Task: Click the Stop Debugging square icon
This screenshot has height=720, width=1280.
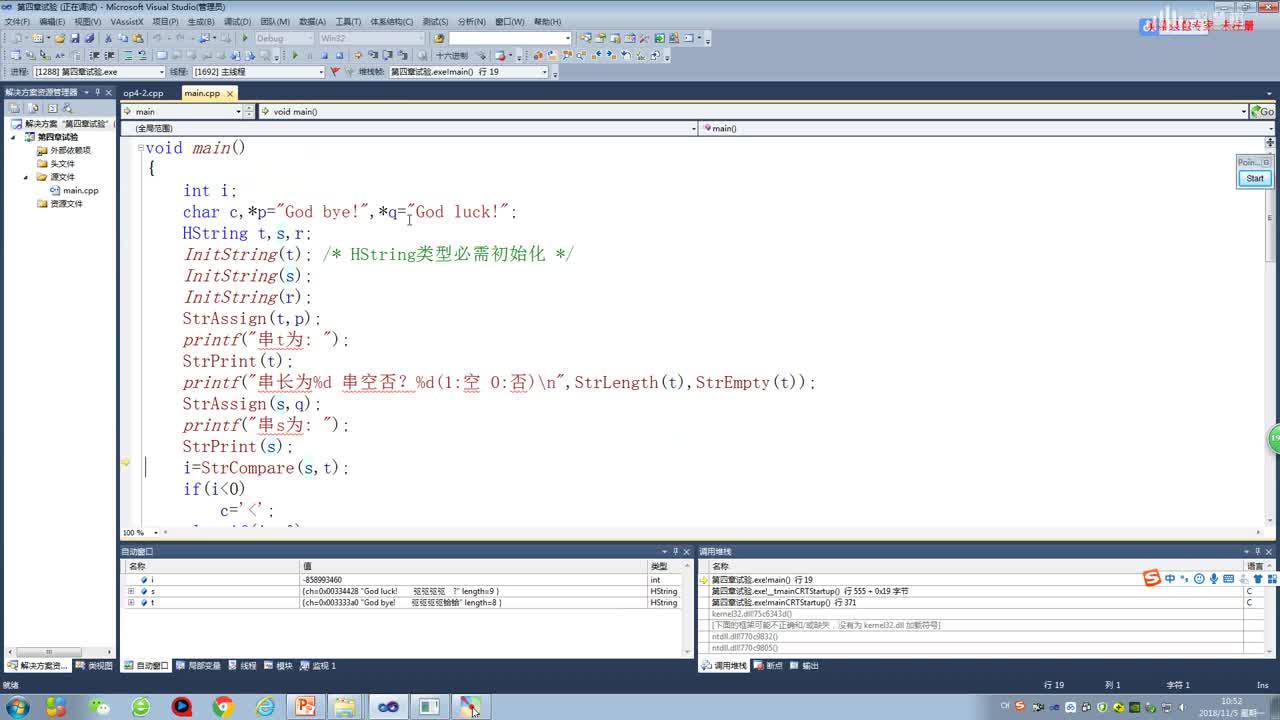Action: pyautogui.click(x=325, y=55)
